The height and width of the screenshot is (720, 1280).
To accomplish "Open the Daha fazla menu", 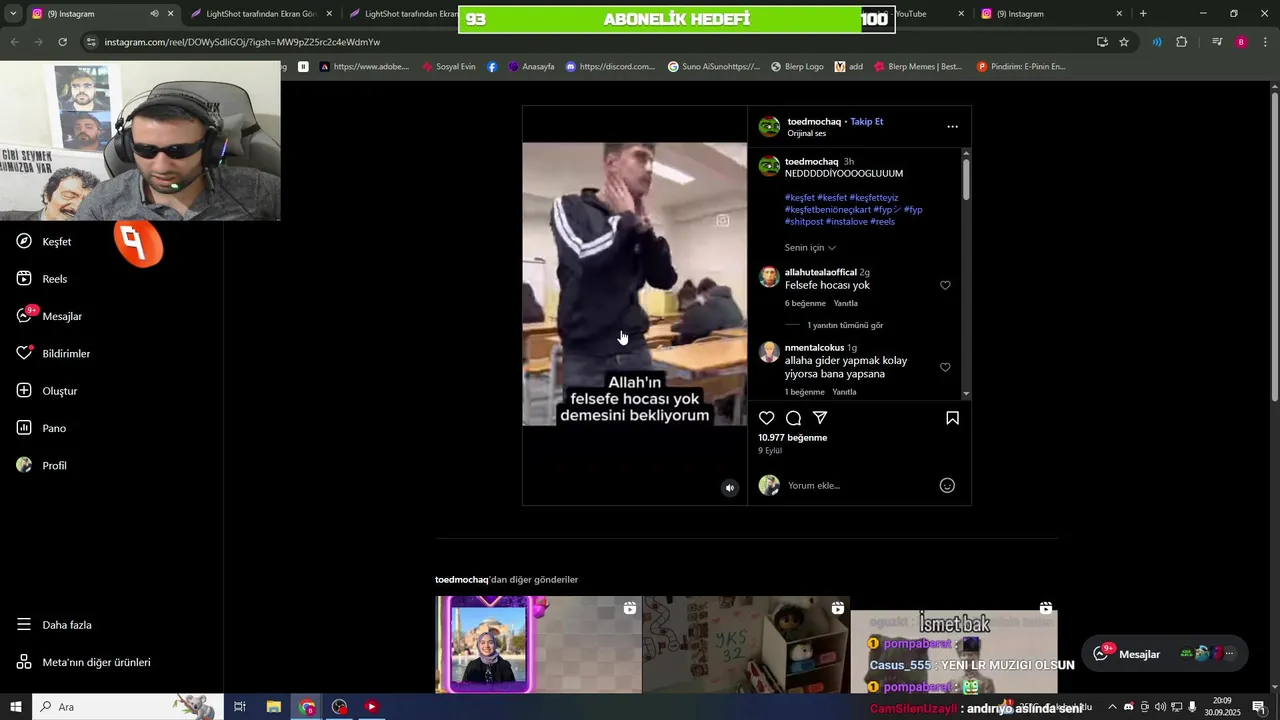I will pos(54,625).
